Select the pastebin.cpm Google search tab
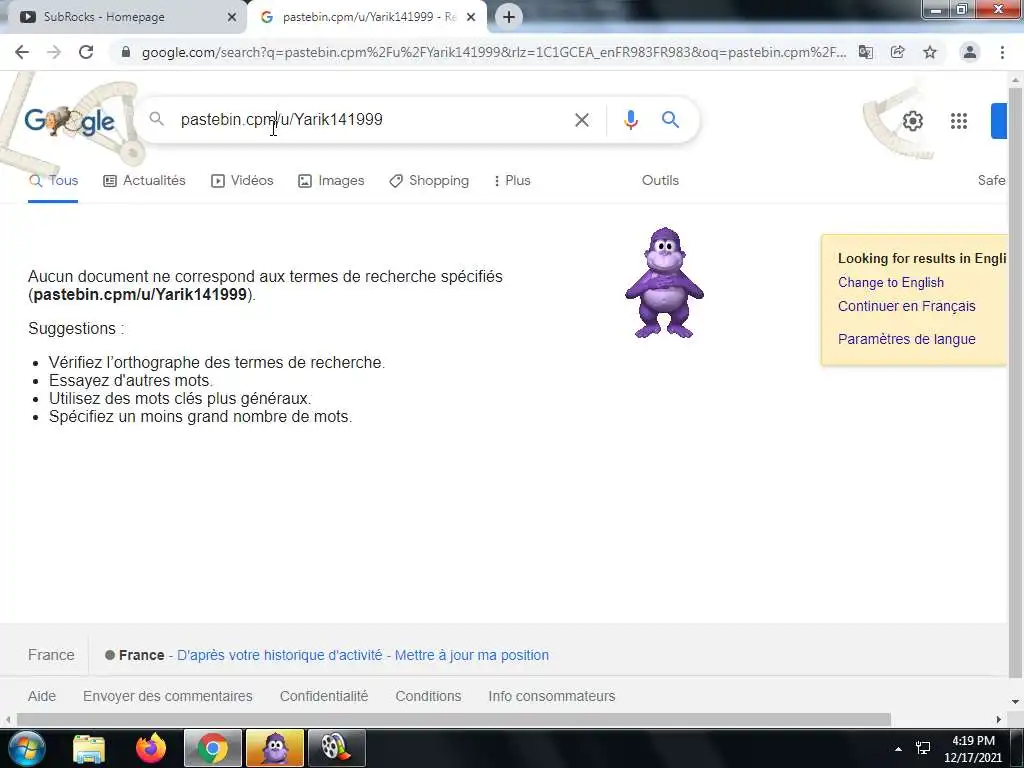The image size is (1024, 768). 366,17
